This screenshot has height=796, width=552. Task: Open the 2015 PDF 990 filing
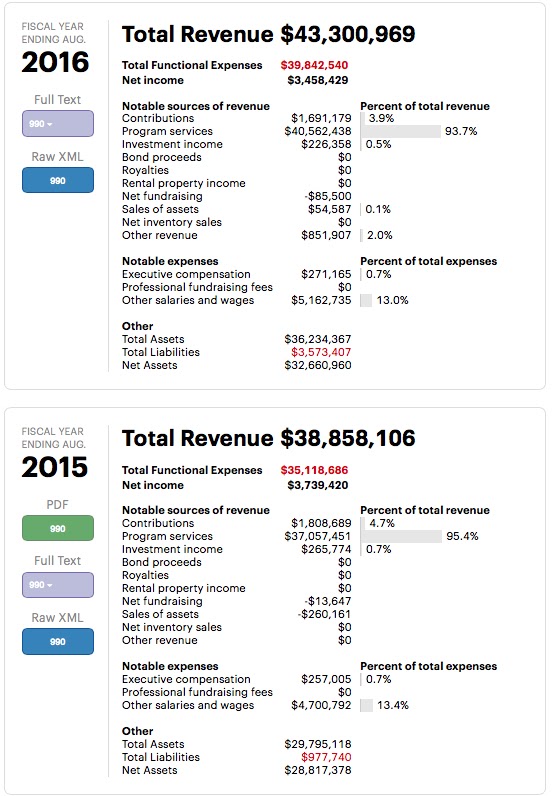point(57,528)
